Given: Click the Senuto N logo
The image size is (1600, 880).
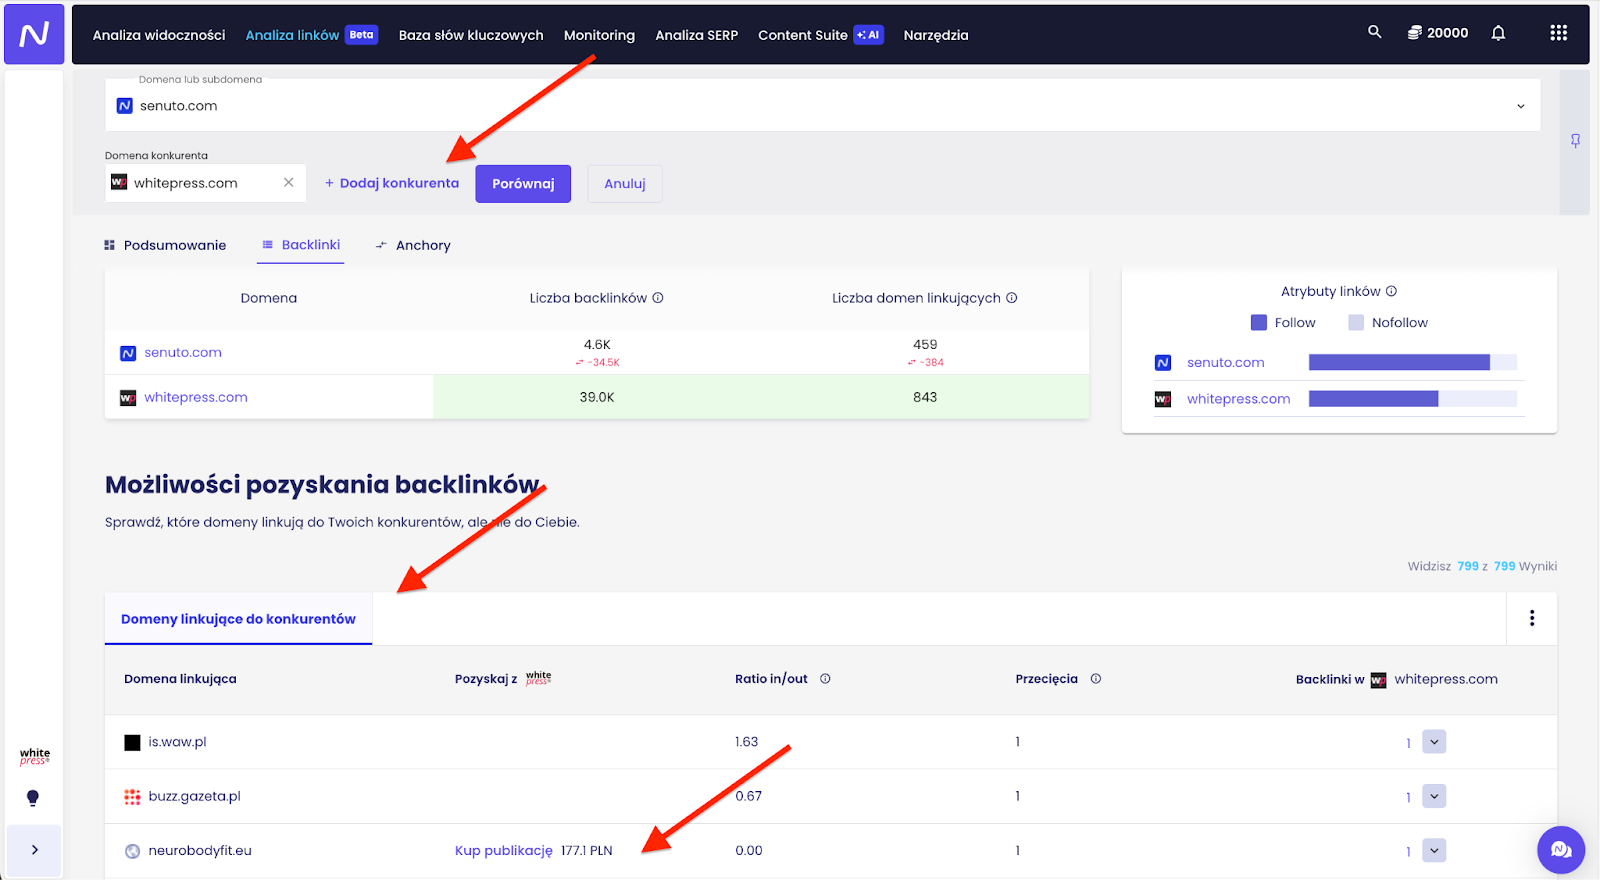Looking at the screenshot, I should coord(34,34).
